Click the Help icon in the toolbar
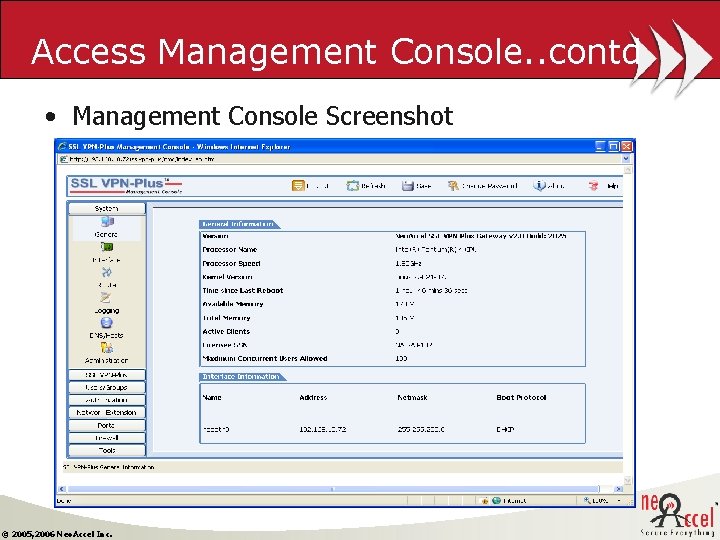Viewport: 720px width, 540px height. point(593,186)
